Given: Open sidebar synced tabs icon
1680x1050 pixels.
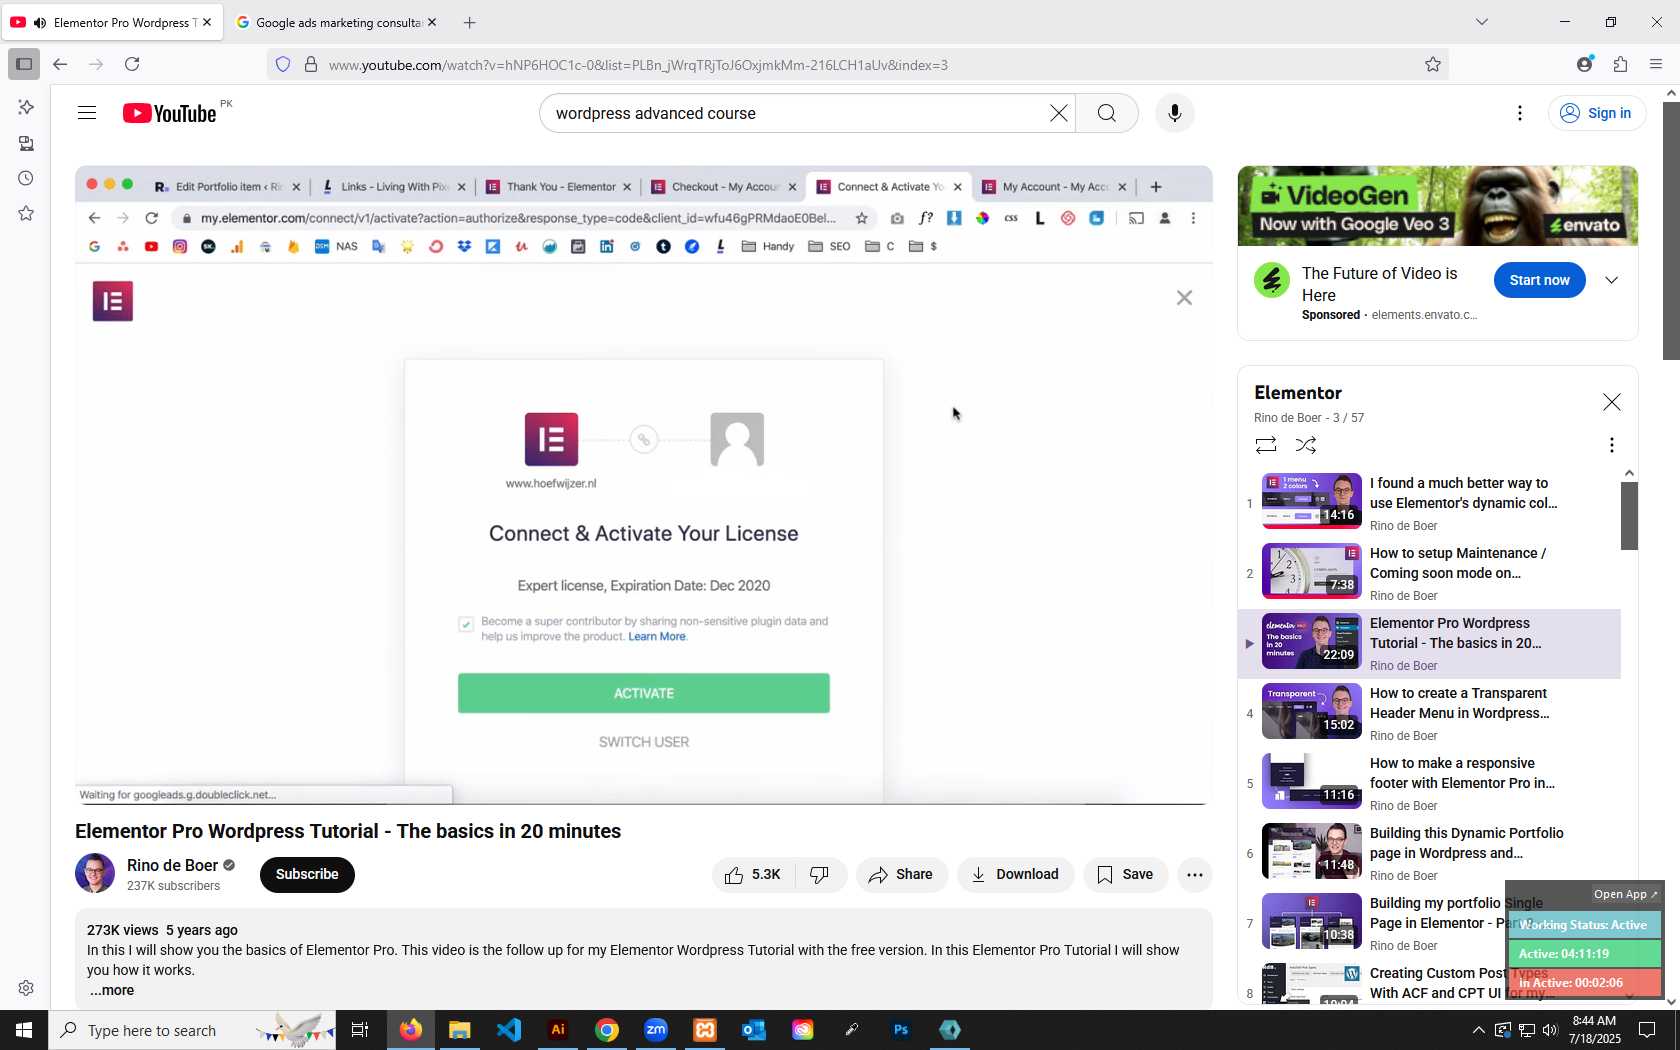Looking at the screenshot, I should 26,143.
